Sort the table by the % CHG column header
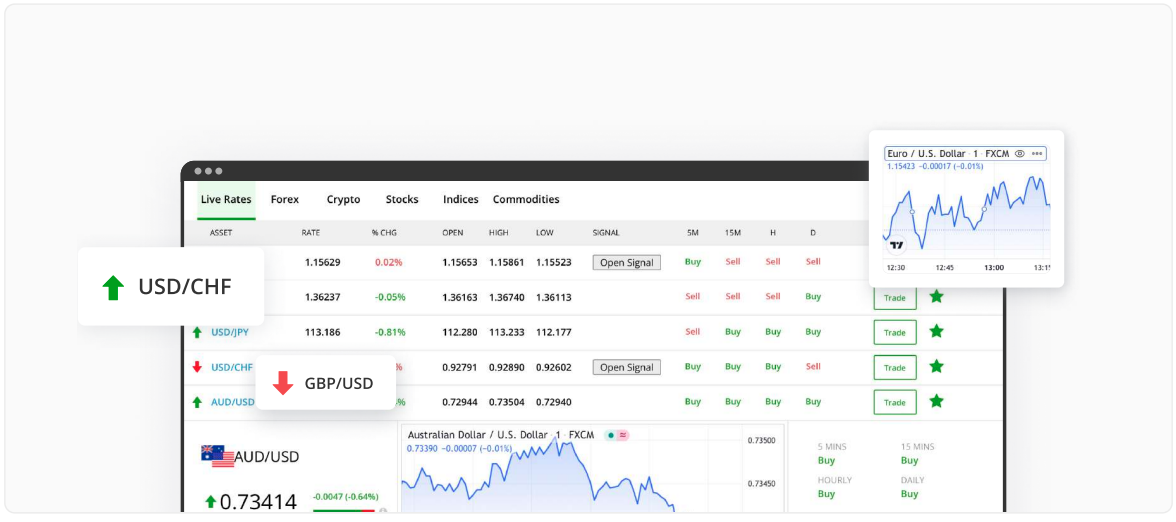This screenshot has width=1176, height=522. click(x=384, y=233)
